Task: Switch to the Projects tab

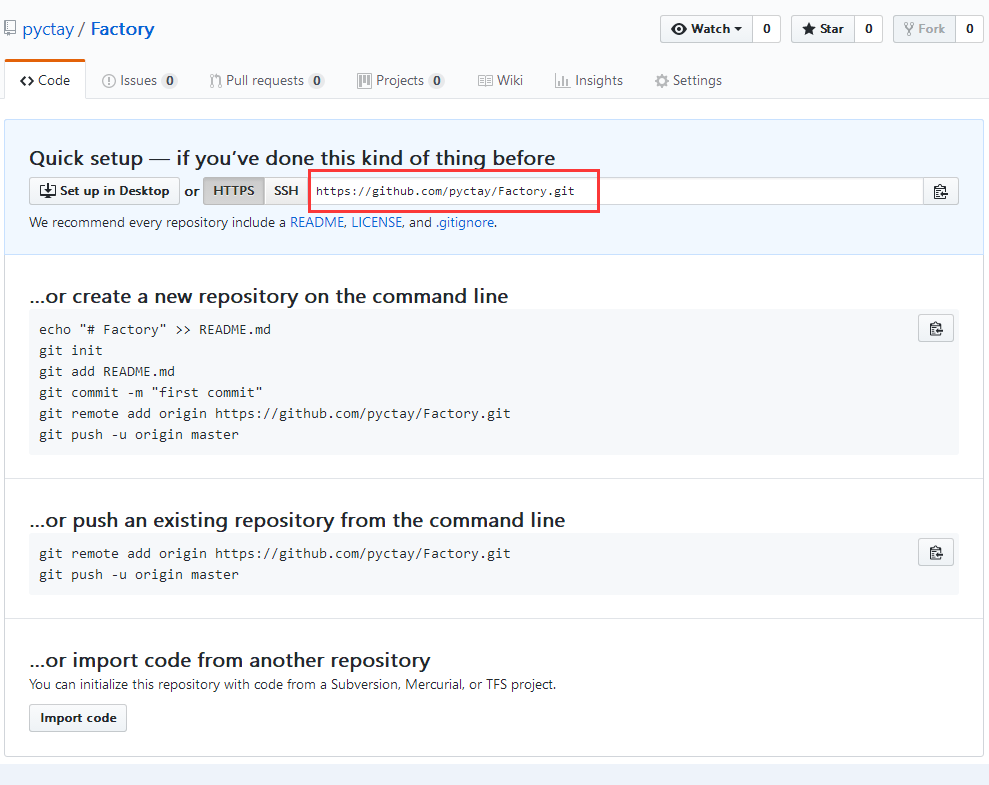Action: tap(401, 81)
